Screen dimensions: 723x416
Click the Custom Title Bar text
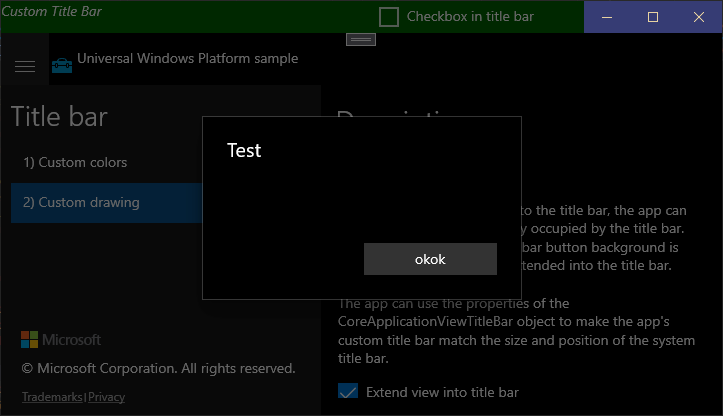pos(52,11)
